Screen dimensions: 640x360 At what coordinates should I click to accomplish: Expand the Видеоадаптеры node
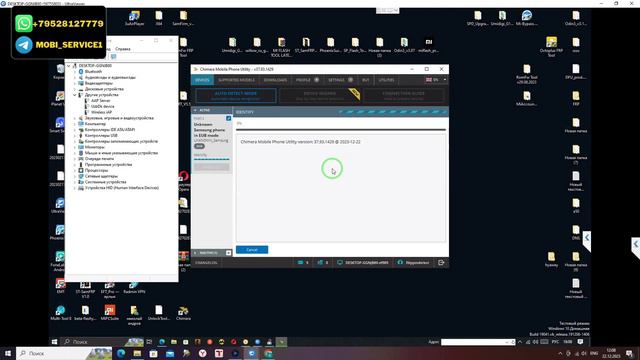click(75, 83)
